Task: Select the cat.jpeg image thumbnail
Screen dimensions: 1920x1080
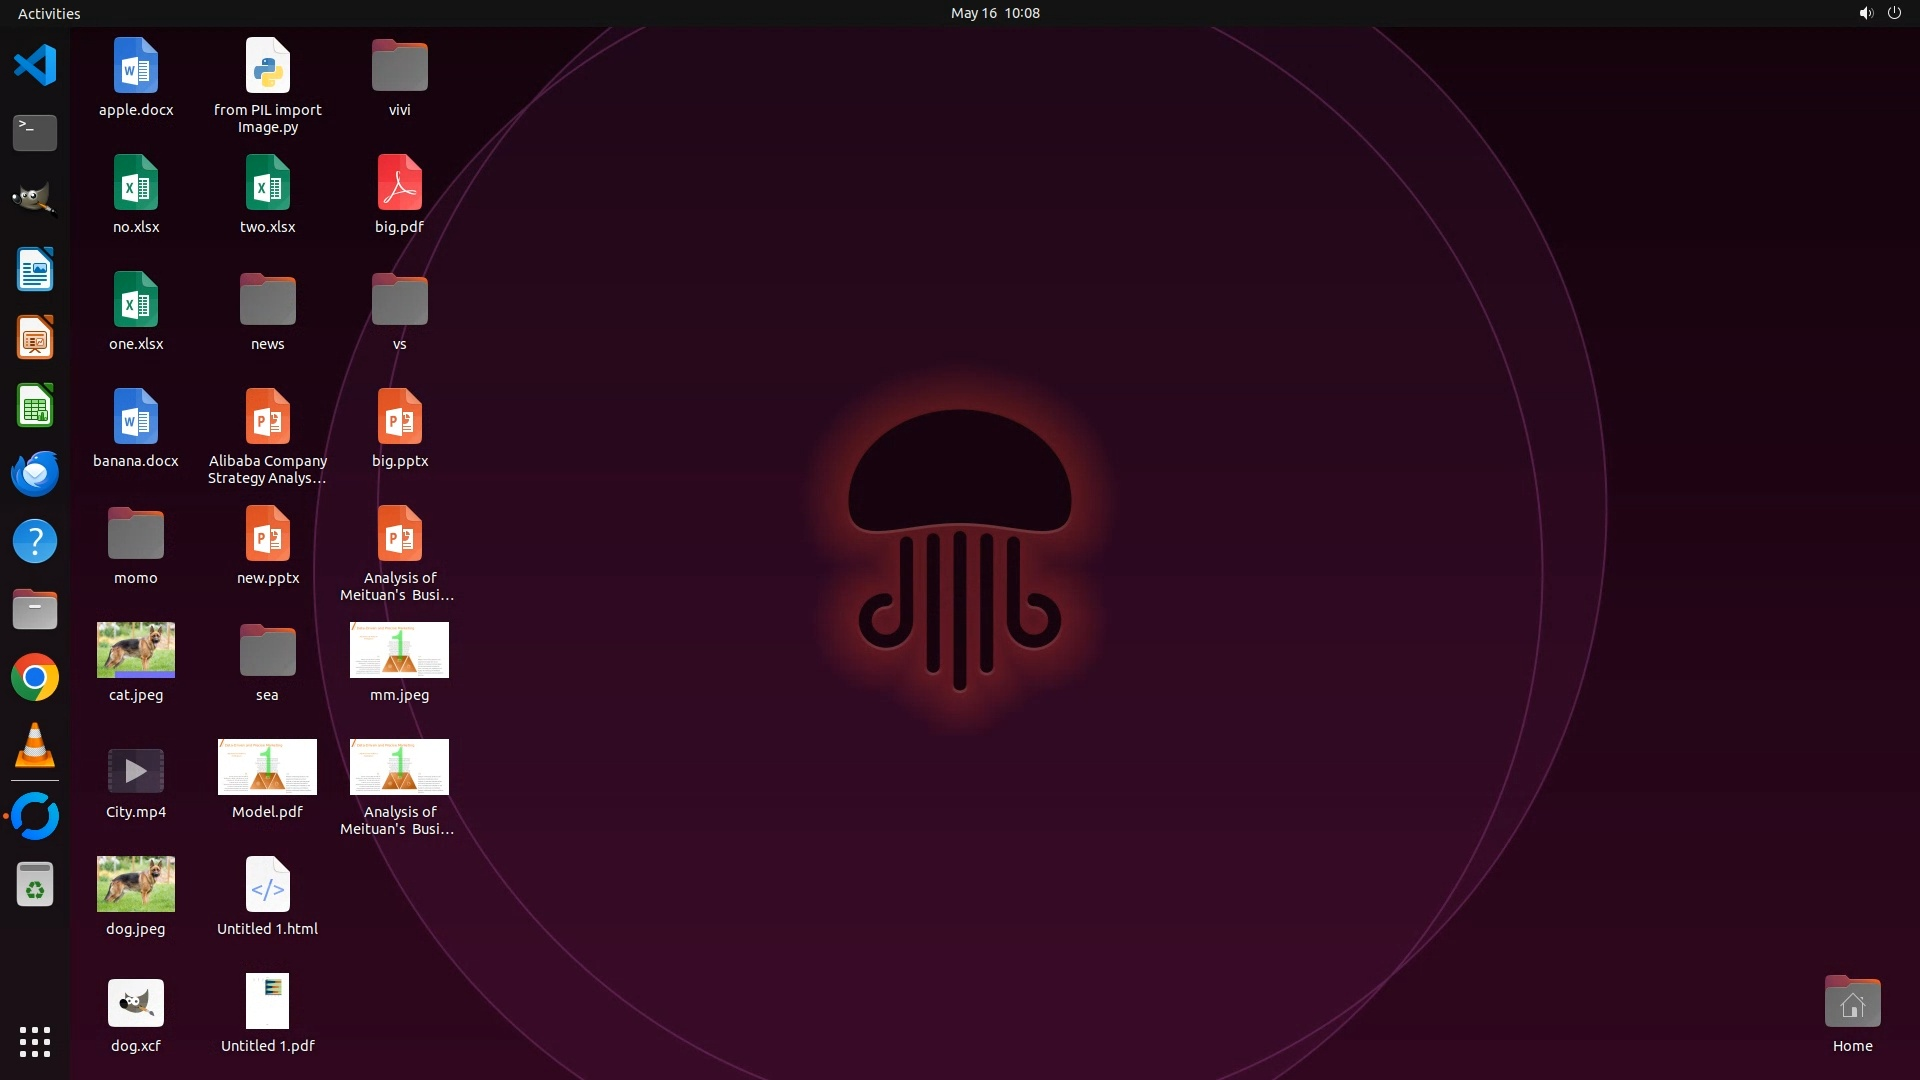Action: [136, 650]
